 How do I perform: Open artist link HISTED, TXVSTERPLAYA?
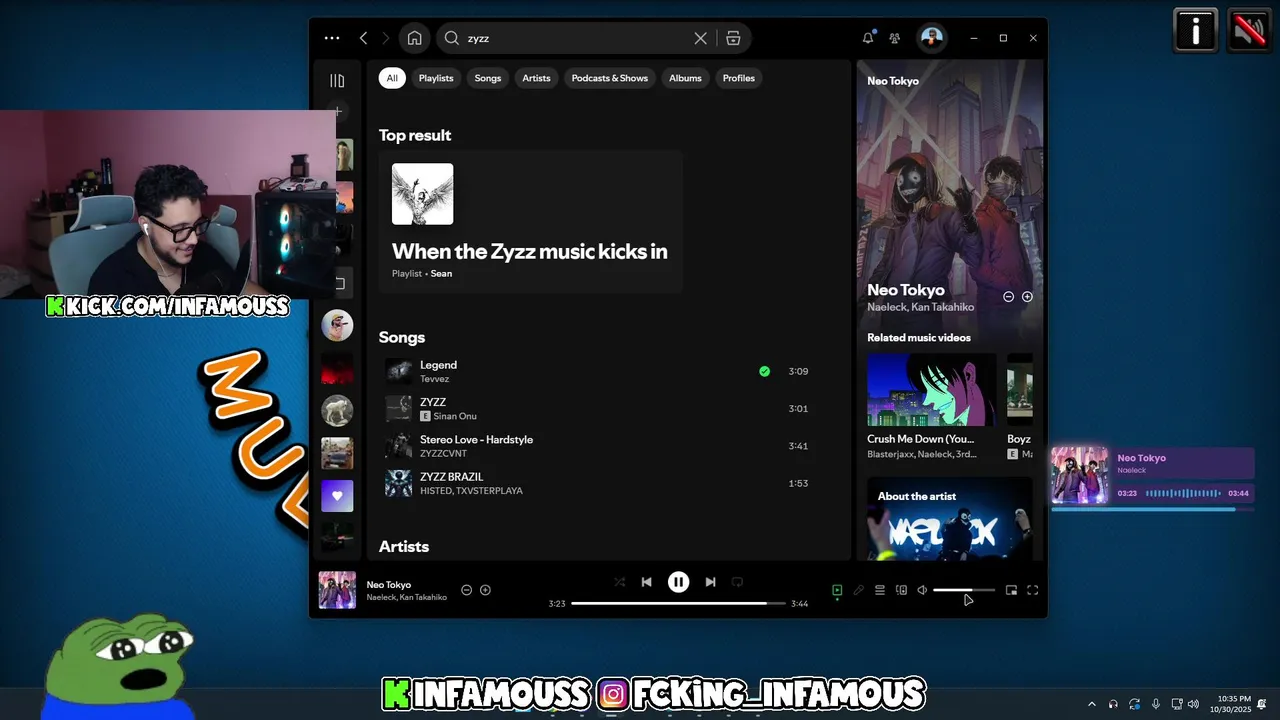[x=471, y=491]
